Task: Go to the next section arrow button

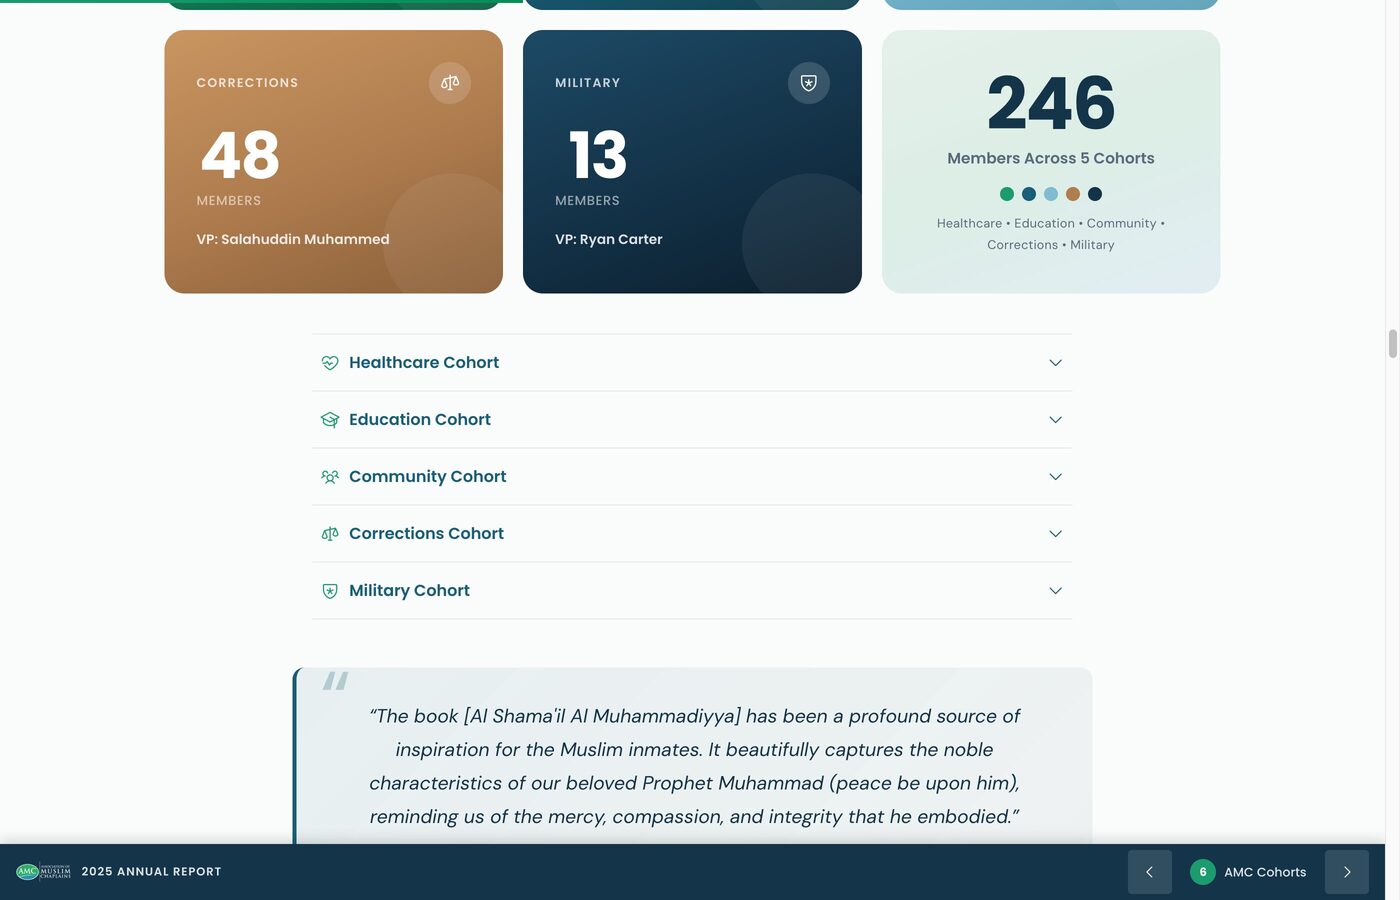Action: (1347, 872)
